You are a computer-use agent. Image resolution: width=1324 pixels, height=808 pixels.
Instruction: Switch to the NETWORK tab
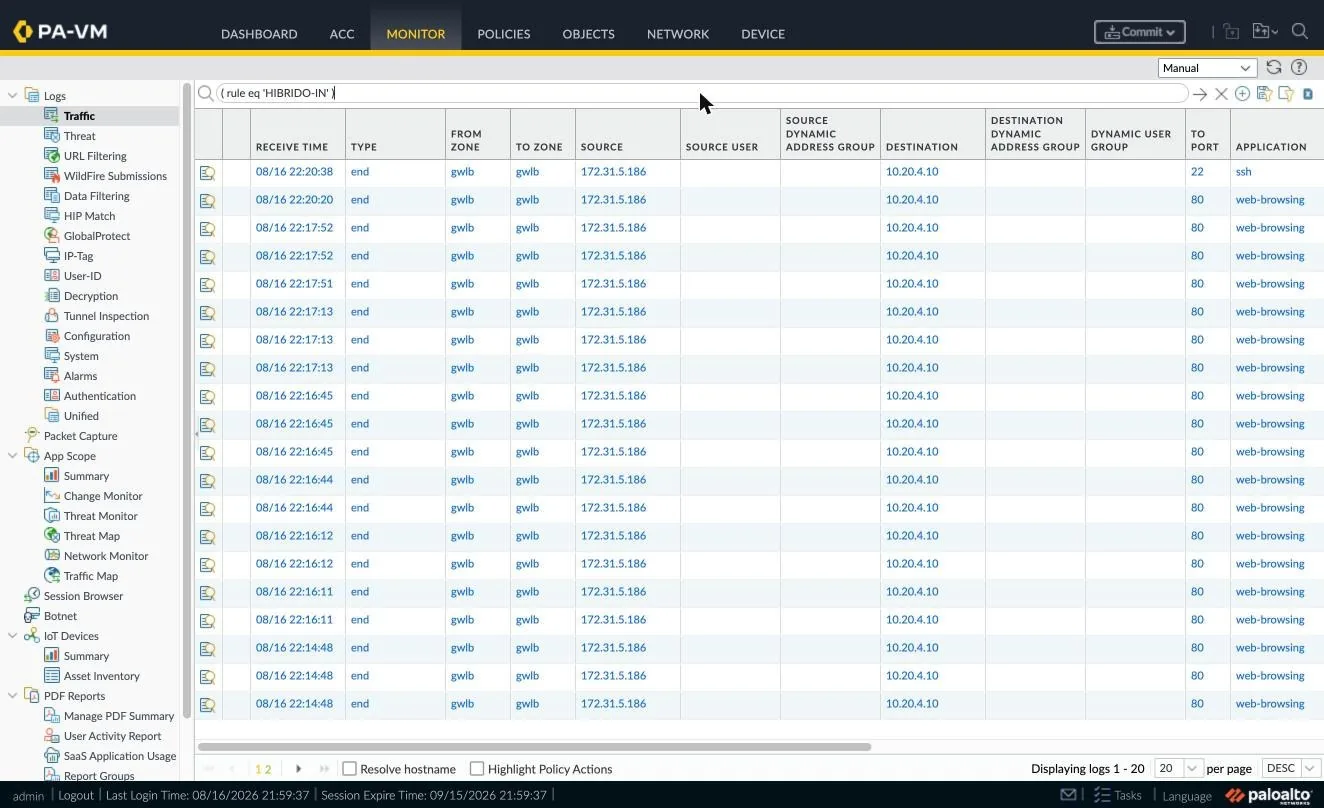pos(678,33)
